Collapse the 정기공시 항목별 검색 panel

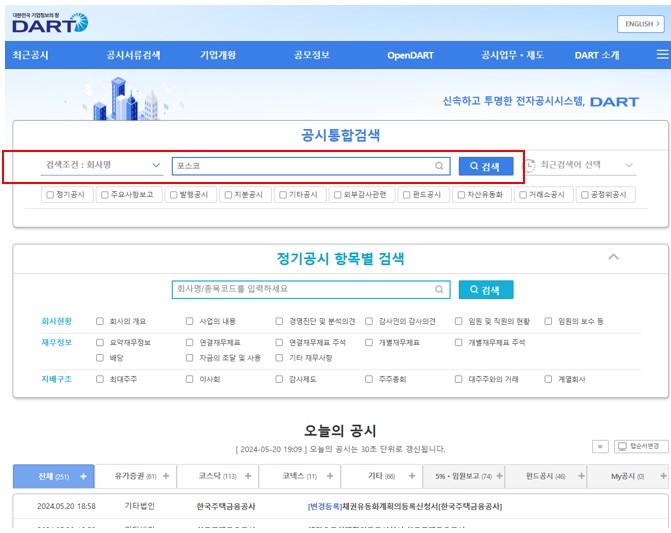(x=613, y=257)
